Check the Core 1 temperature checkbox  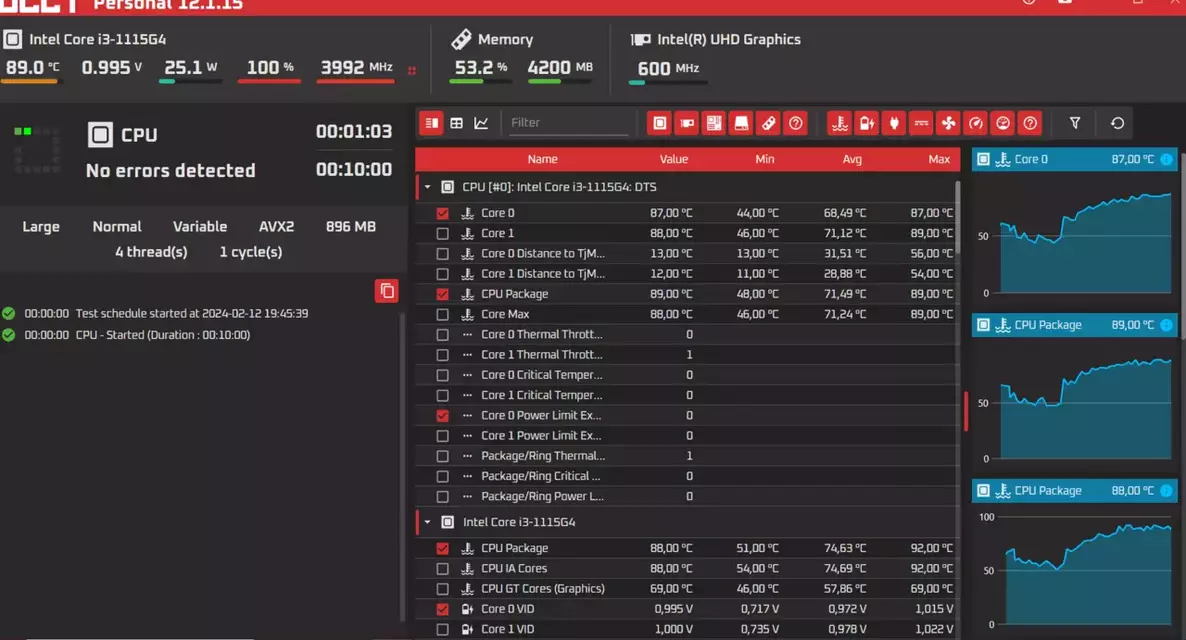point(442,234)
